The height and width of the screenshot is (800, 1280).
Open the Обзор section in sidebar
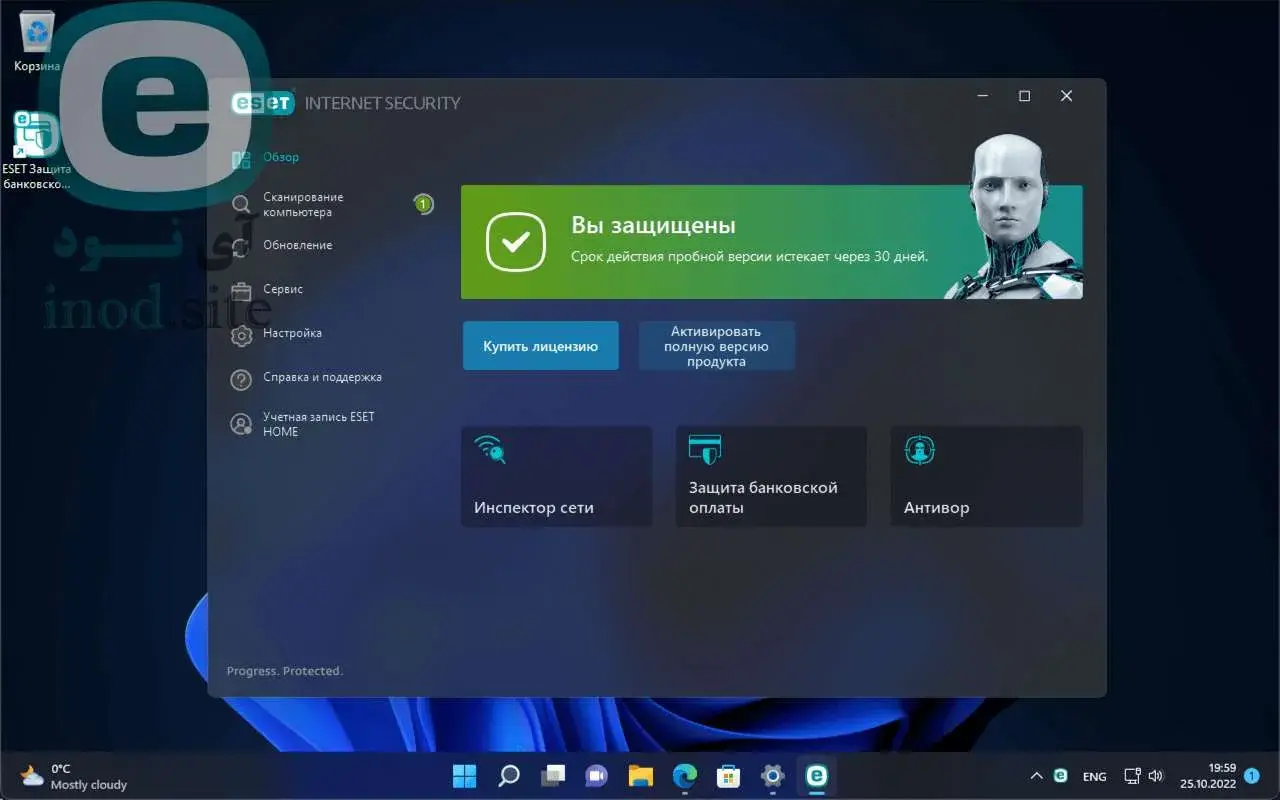(x=281, y=157)
